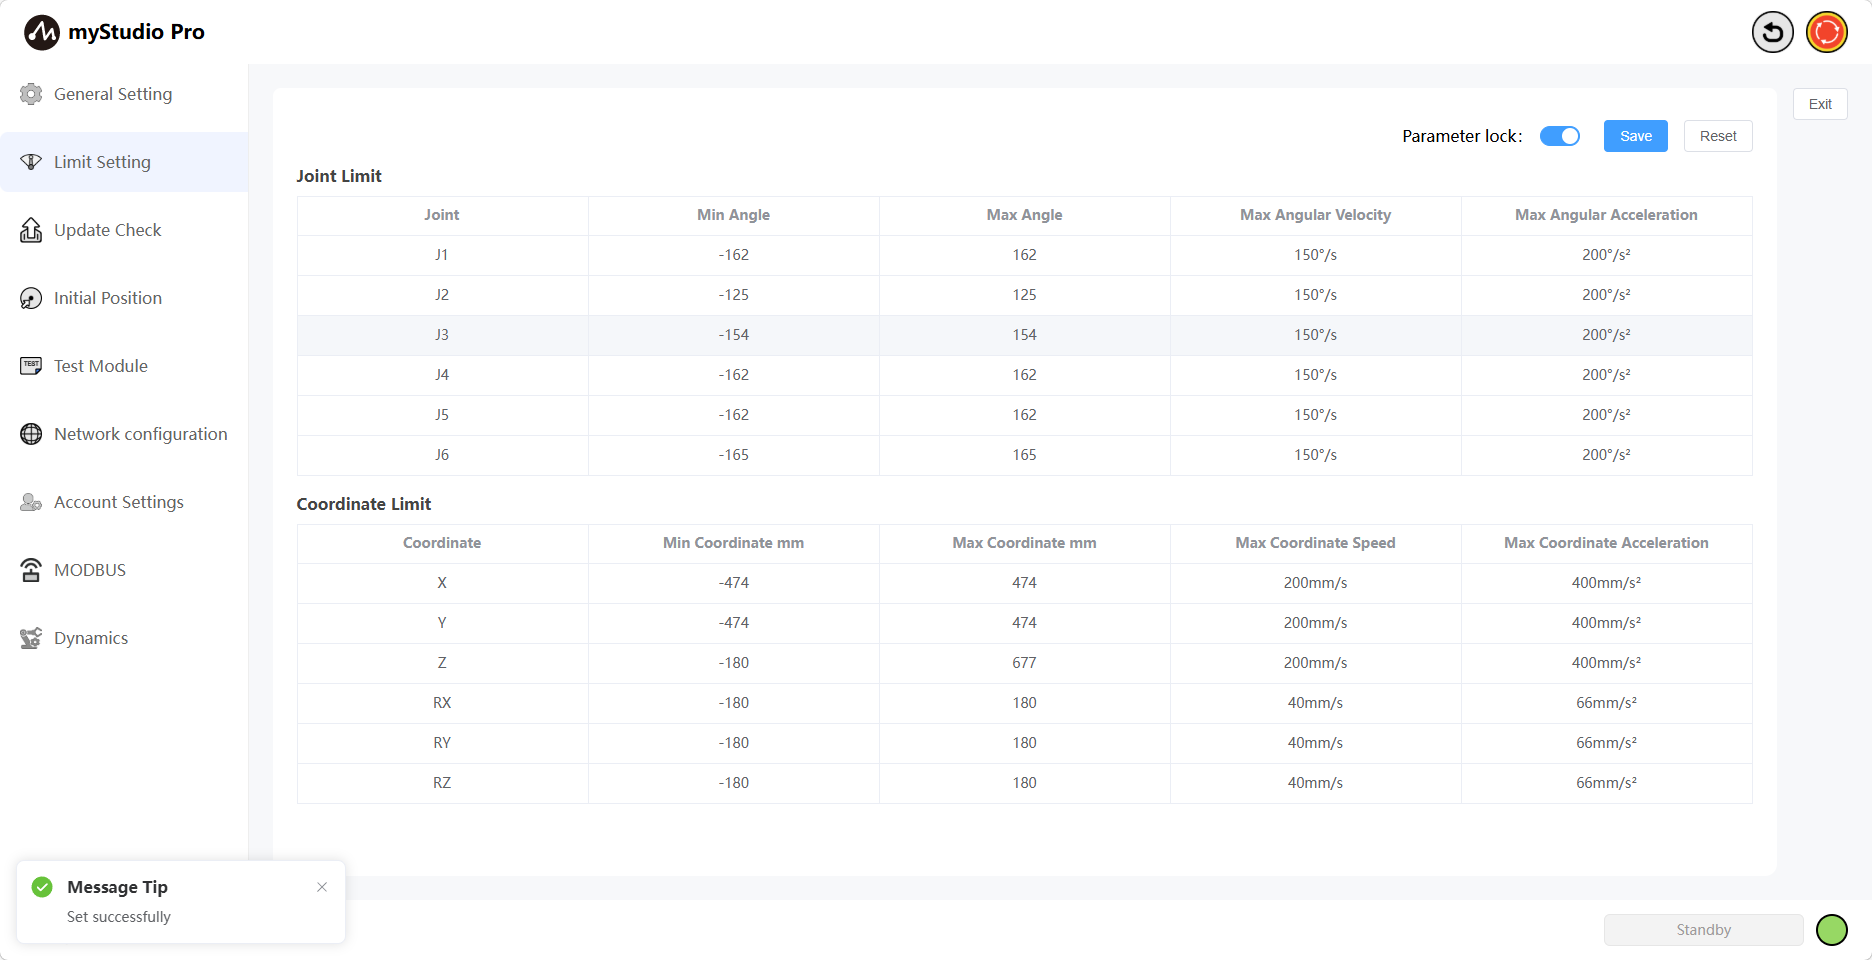This screenshot has height=960, width=1872.
Task: Click the Dynamics robot arm icon
Action: click(31, 638)
